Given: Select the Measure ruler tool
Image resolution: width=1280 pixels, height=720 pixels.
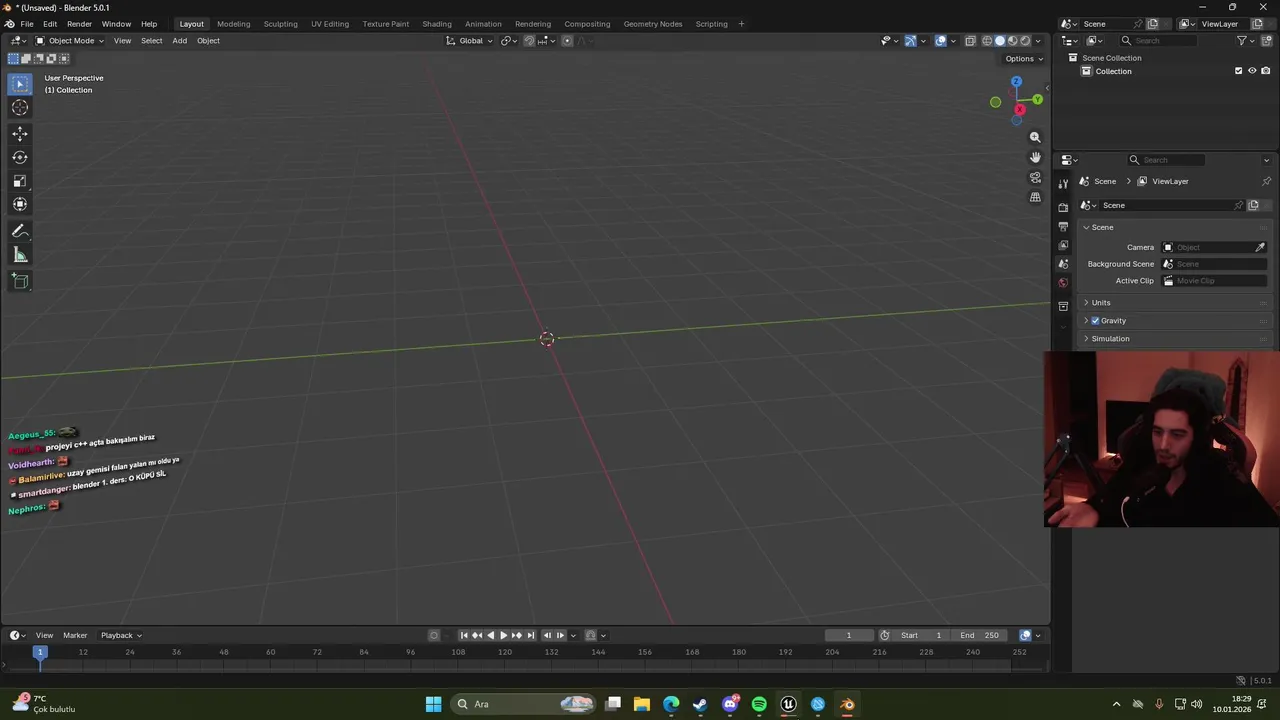Looking at the screenshot, I should pos(20,255).
